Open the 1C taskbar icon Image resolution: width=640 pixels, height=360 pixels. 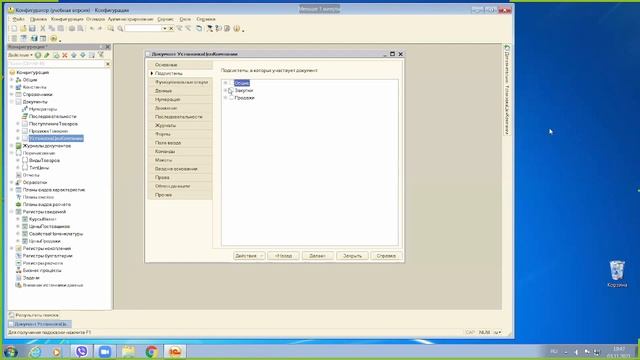click(x=175, y=351)
